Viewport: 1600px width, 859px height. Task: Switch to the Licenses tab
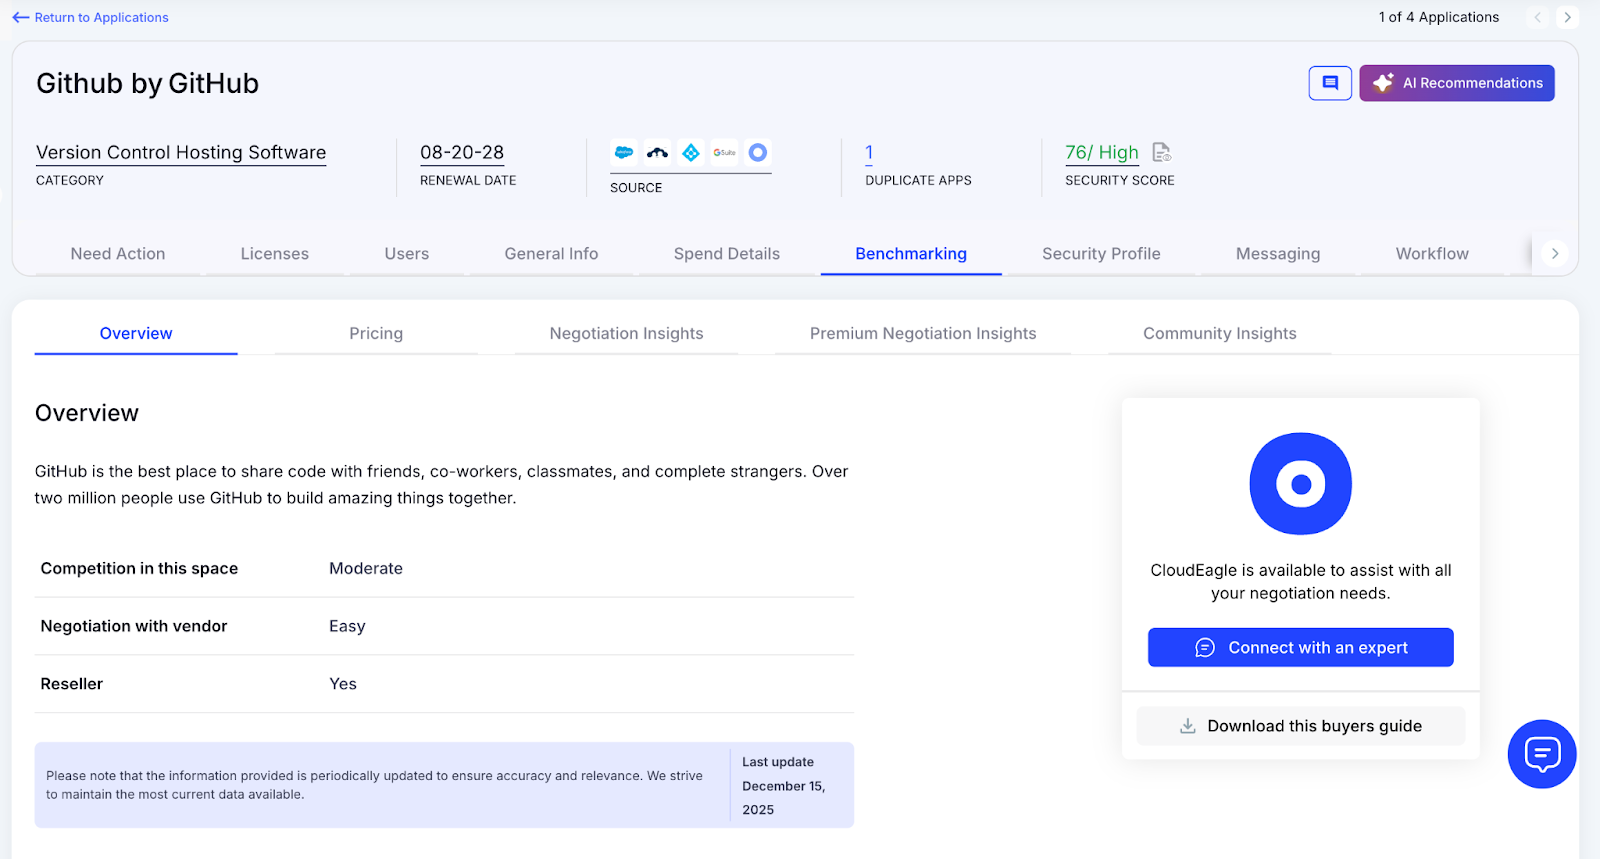coord(275,254)
